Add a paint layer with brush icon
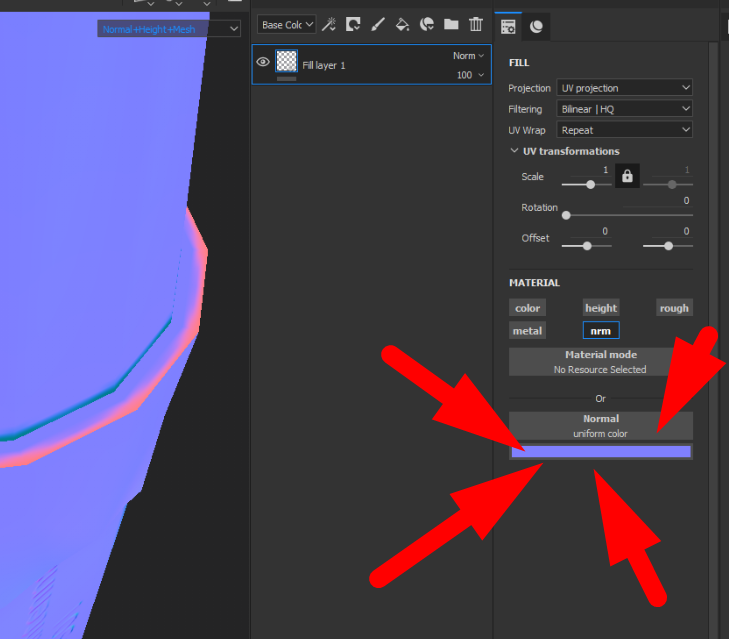Image resolution: width=729 pixels, height=639 pixels. (x=378, y=24)
